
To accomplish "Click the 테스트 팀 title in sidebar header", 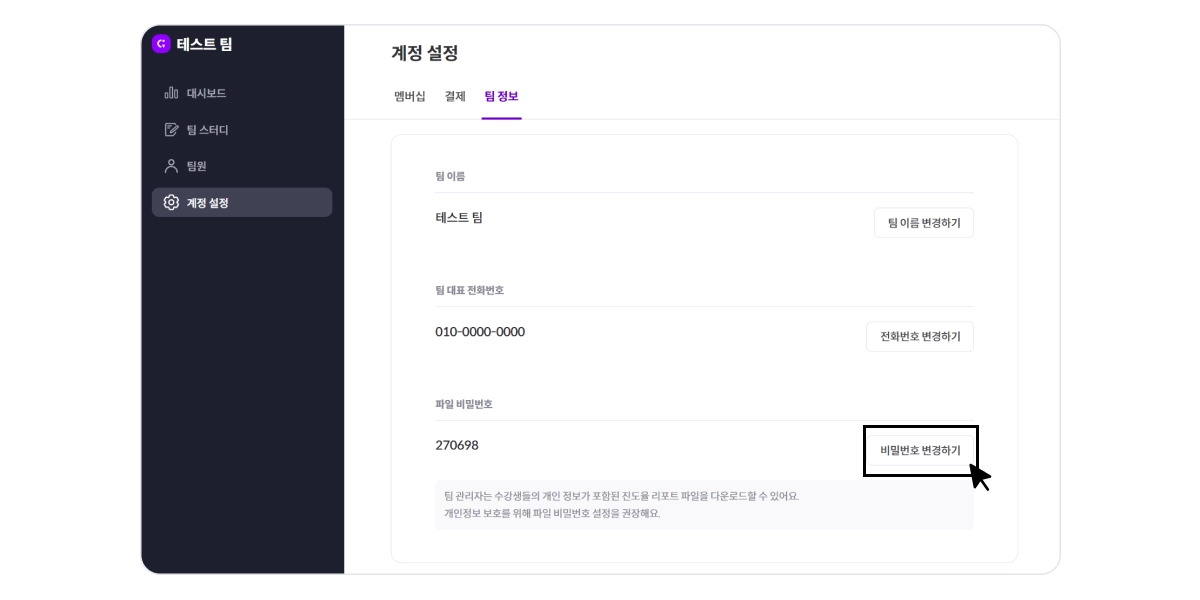I will pyautogui.click(x=205, y=44).
